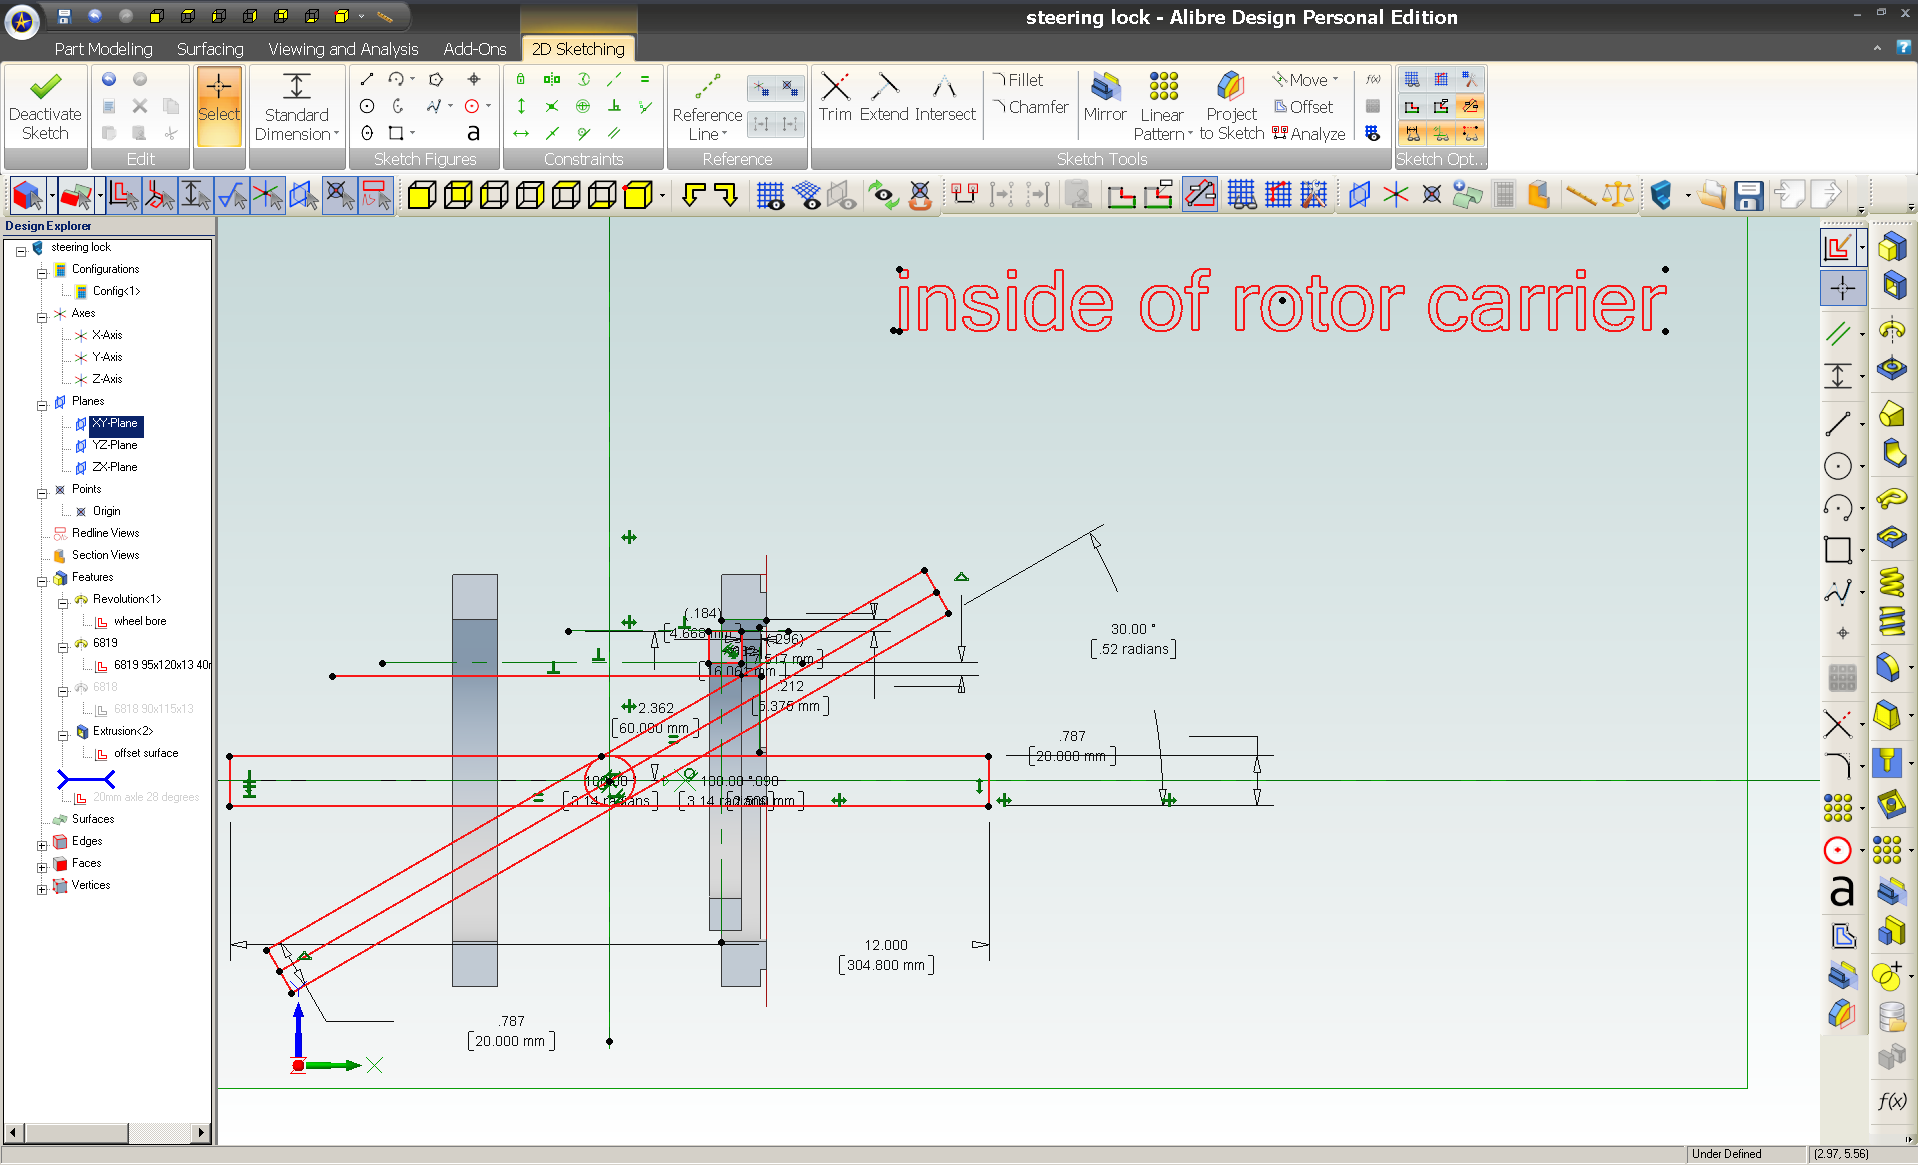Click the Intersect sketch tool
This screenshot has height=1165, width=1918.
tap(945, 98)
